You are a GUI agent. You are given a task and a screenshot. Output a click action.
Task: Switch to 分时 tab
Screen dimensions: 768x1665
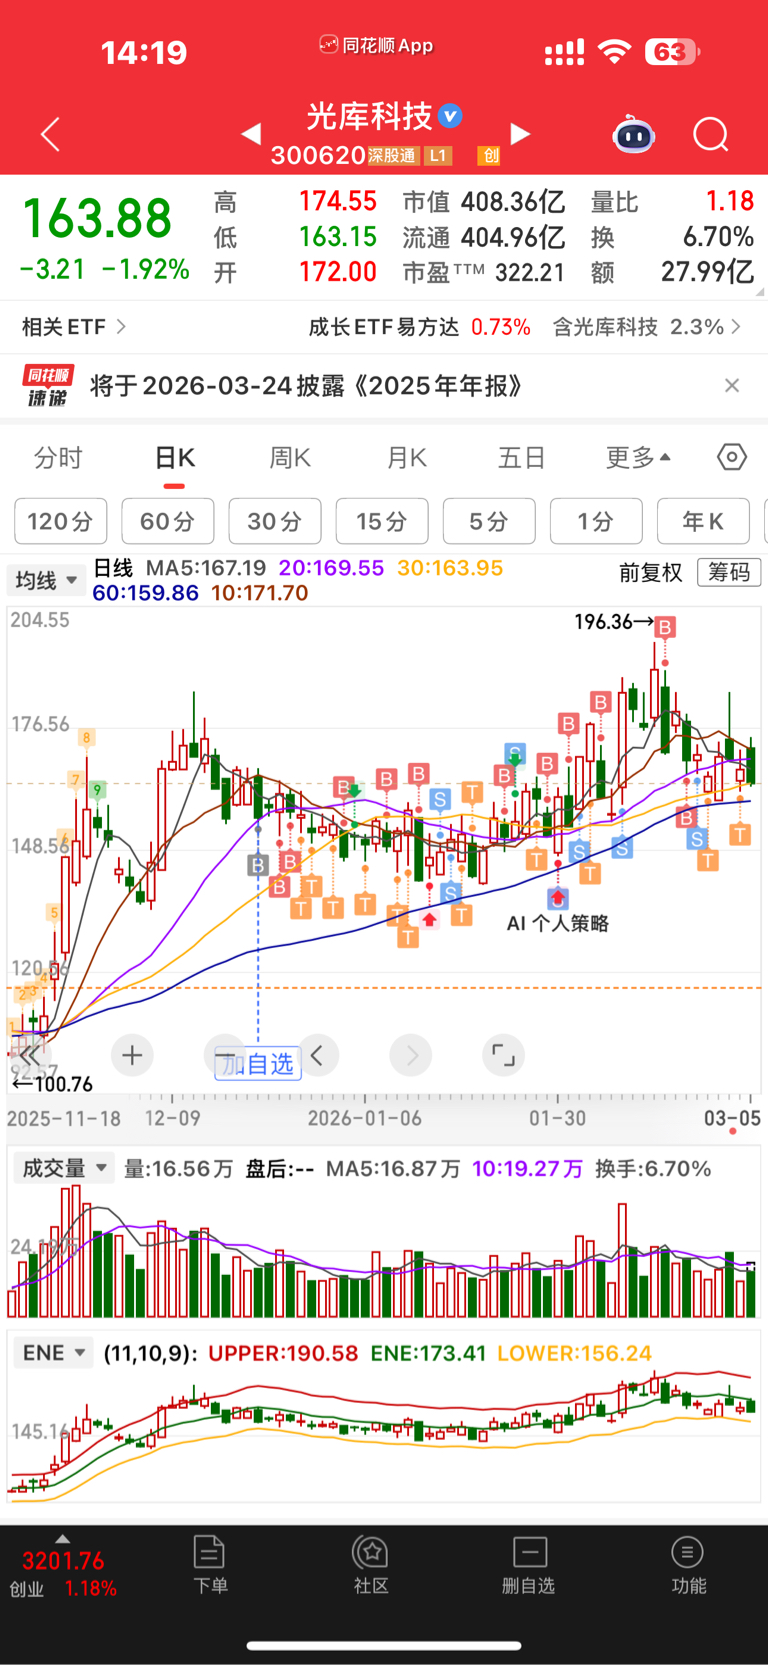tap(58, 458)
